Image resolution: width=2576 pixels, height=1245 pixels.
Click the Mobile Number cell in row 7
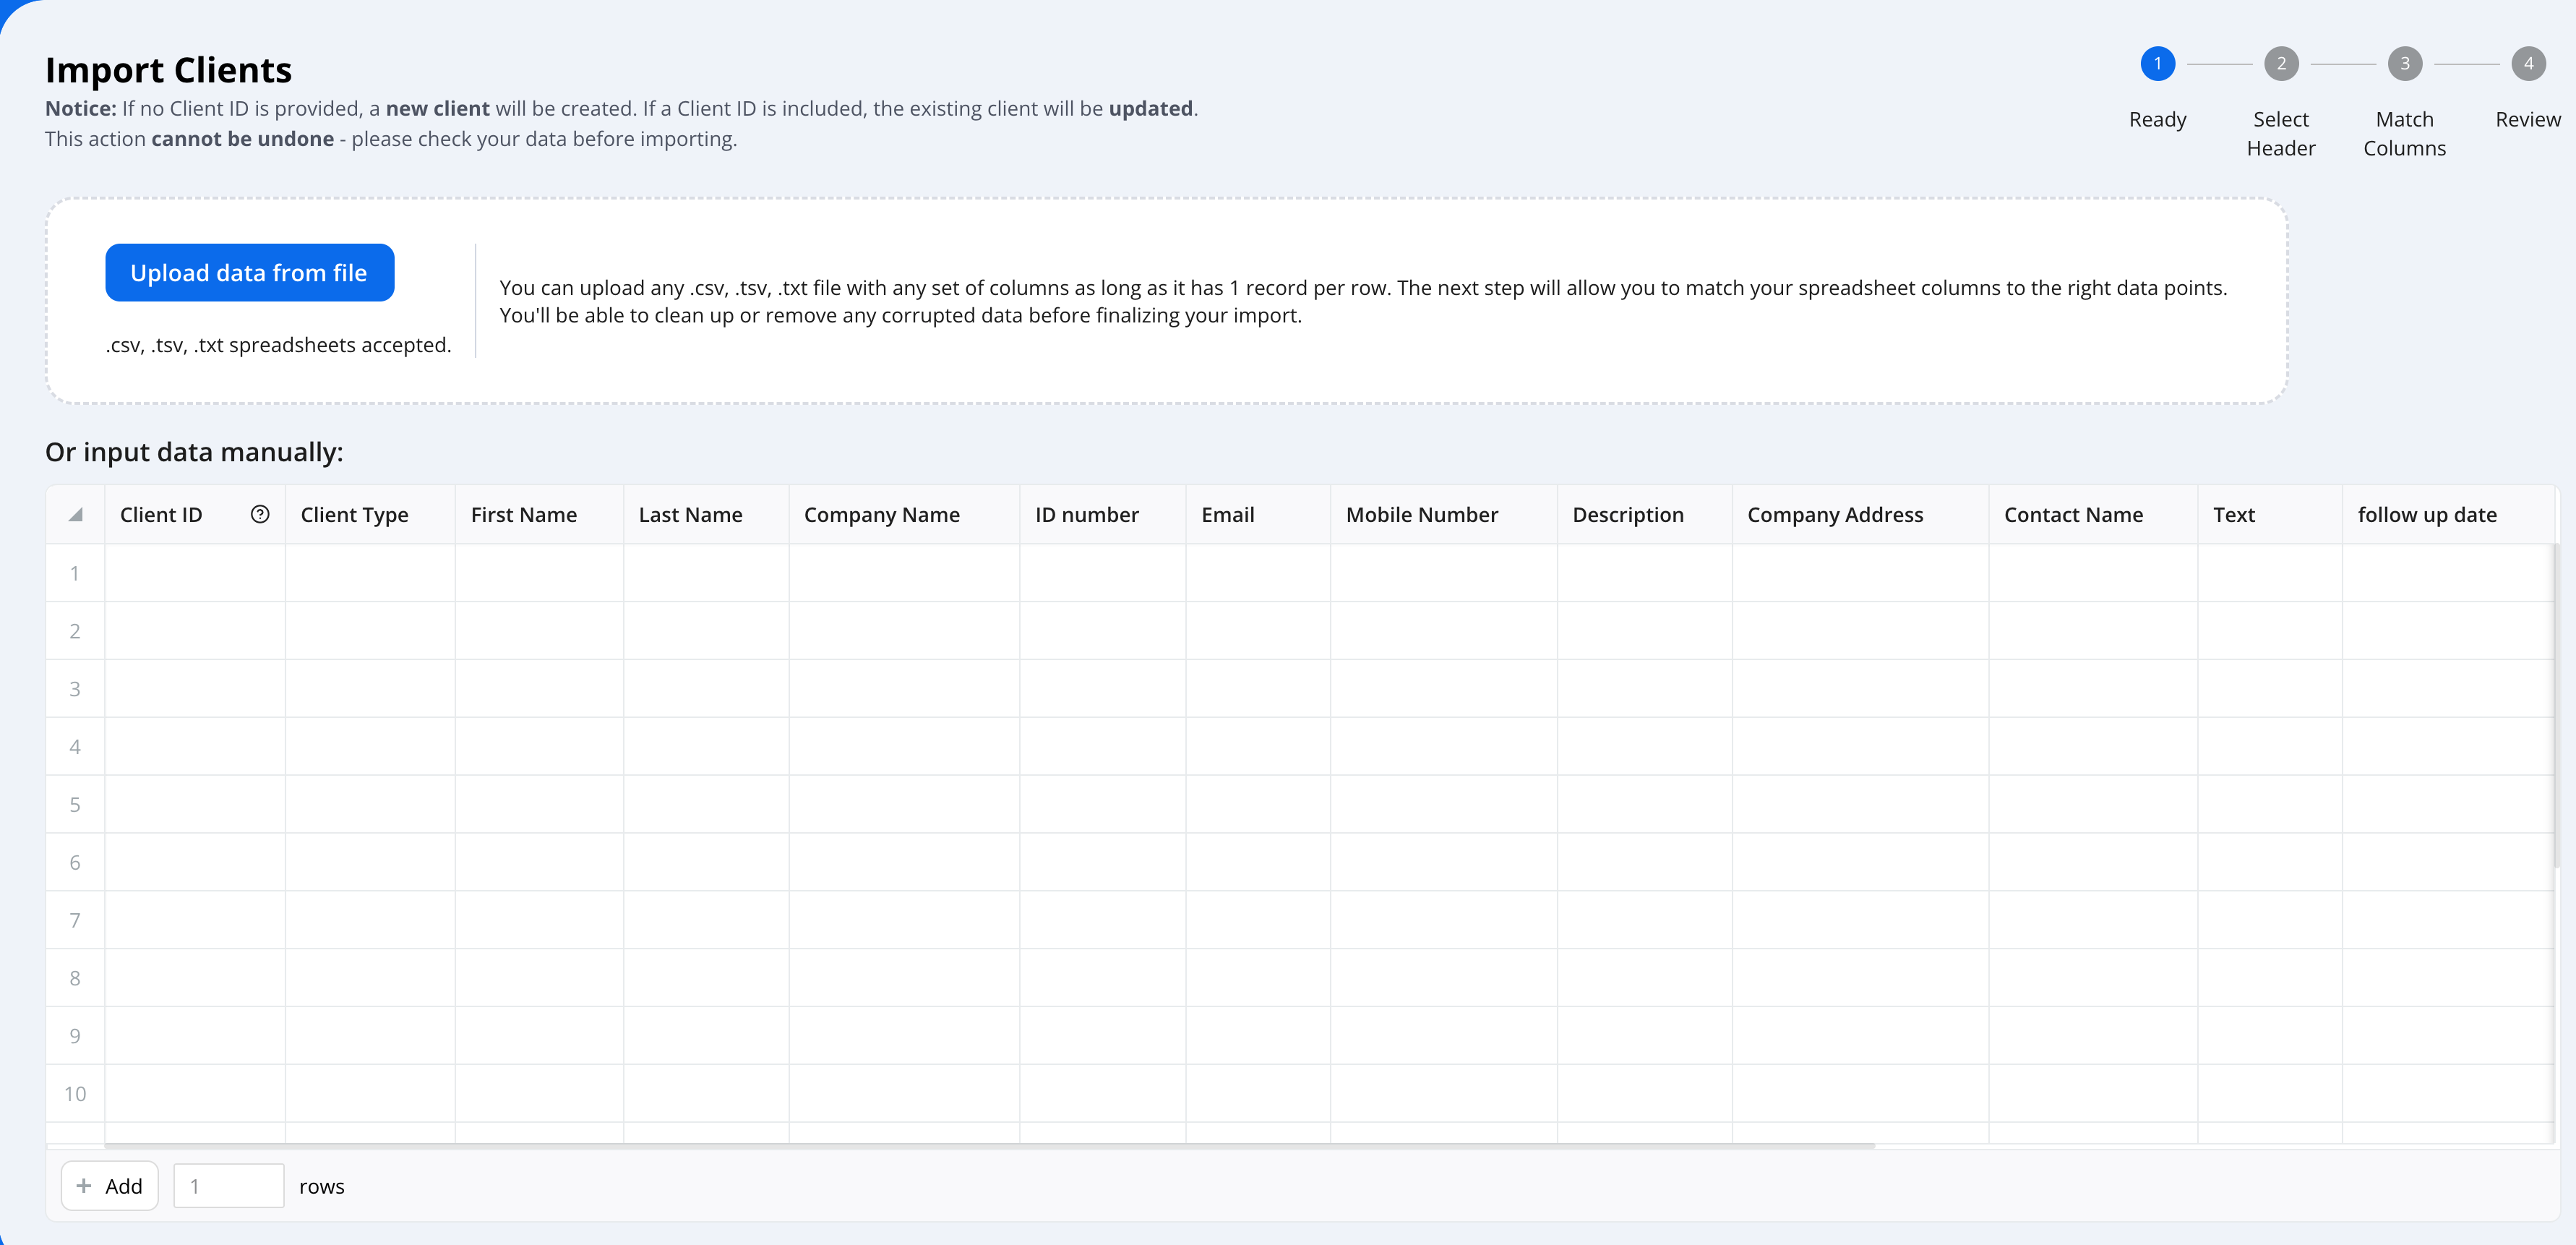(x=1444, y=920)
